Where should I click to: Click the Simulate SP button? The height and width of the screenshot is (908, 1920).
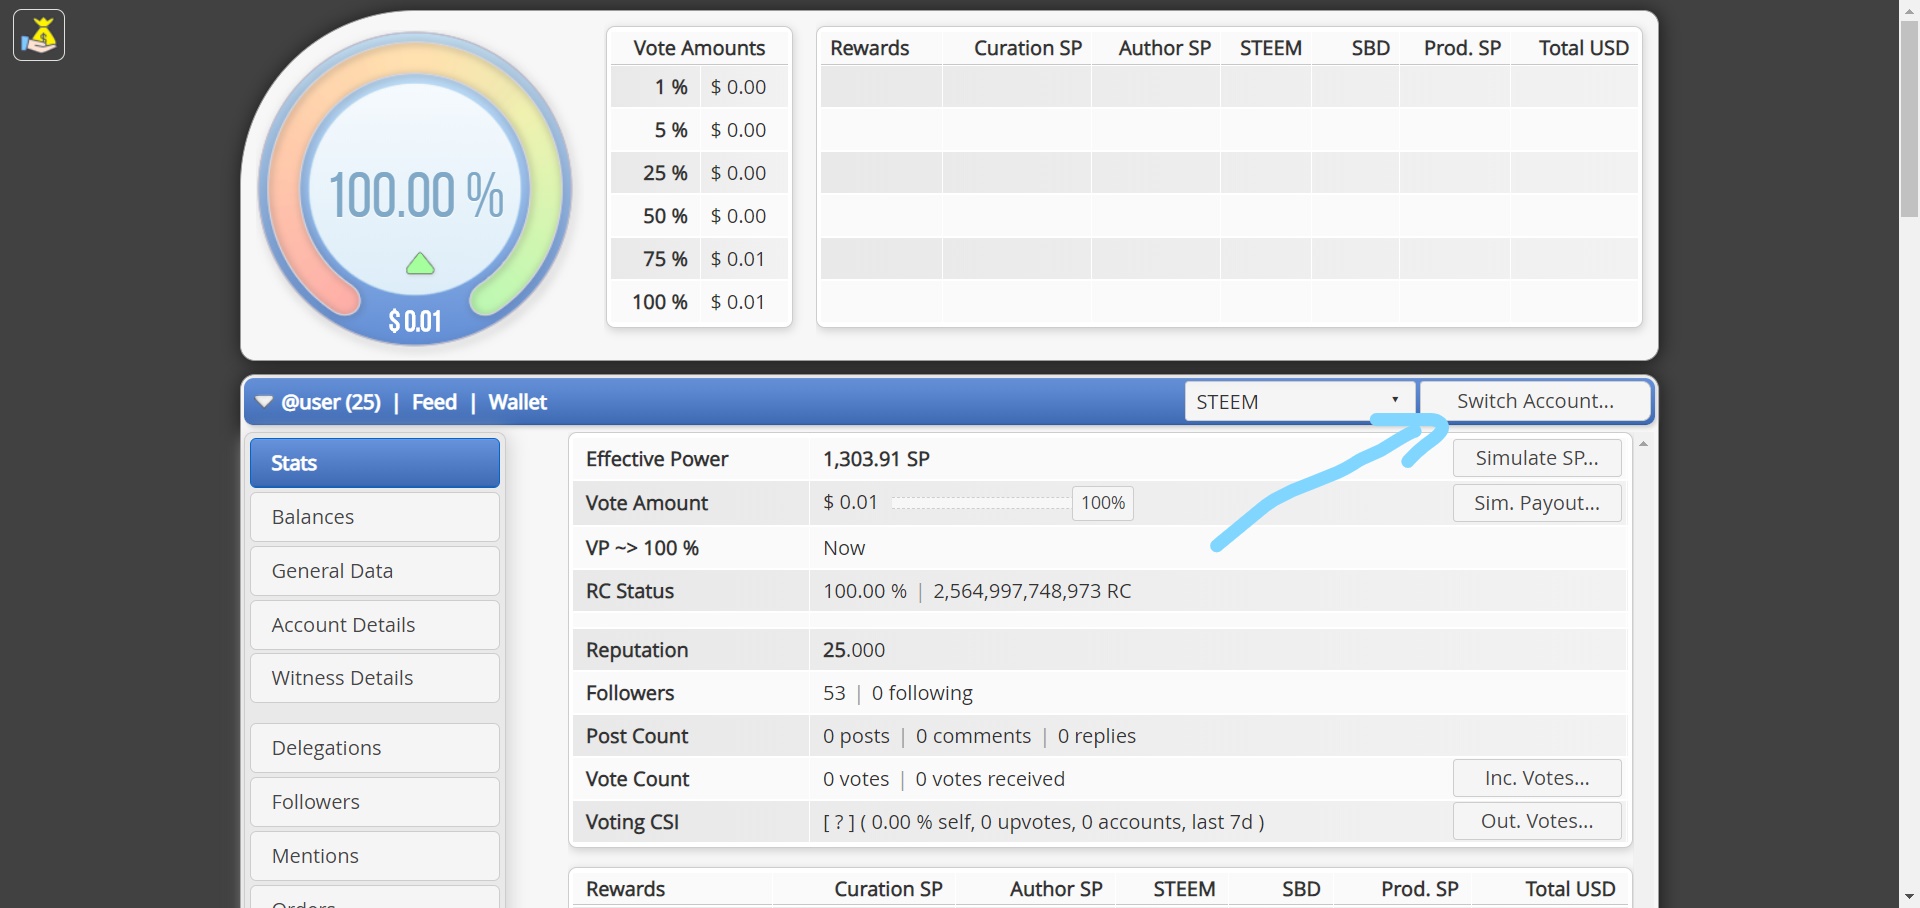click(x=1537, y=458)
